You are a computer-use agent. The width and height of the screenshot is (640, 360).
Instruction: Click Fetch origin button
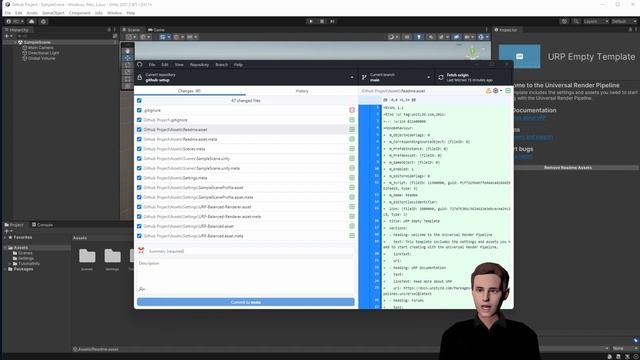coord(473,77)
